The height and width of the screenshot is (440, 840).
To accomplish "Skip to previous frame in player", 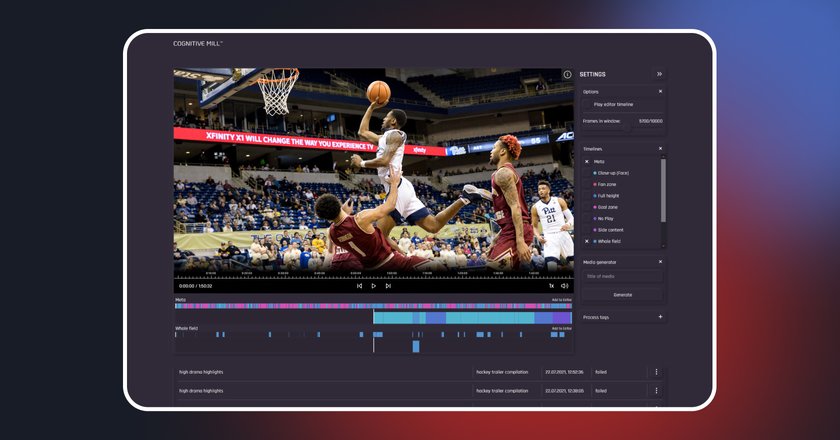I will pyautogui.click(x=359, y=286).
